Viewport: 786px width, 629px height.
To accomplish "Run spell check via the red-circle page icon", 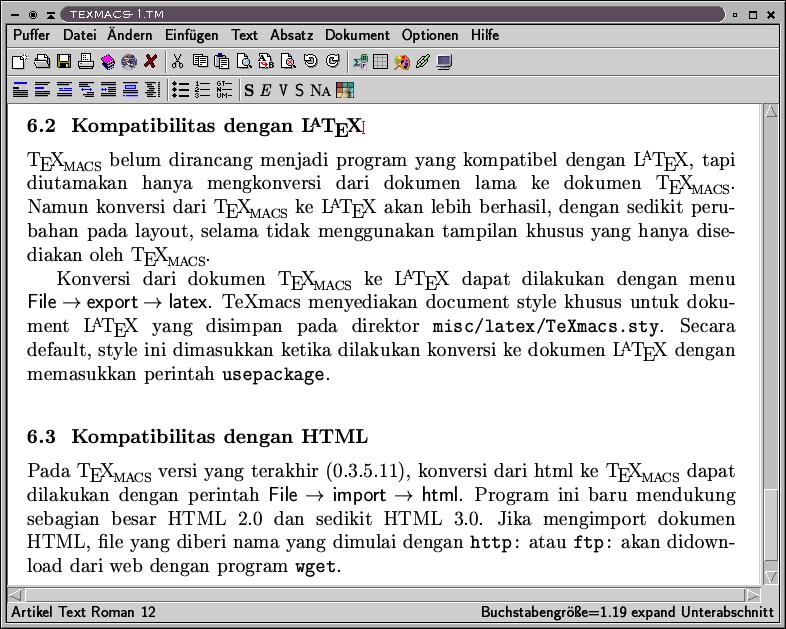I will click(x=288, y=62).
